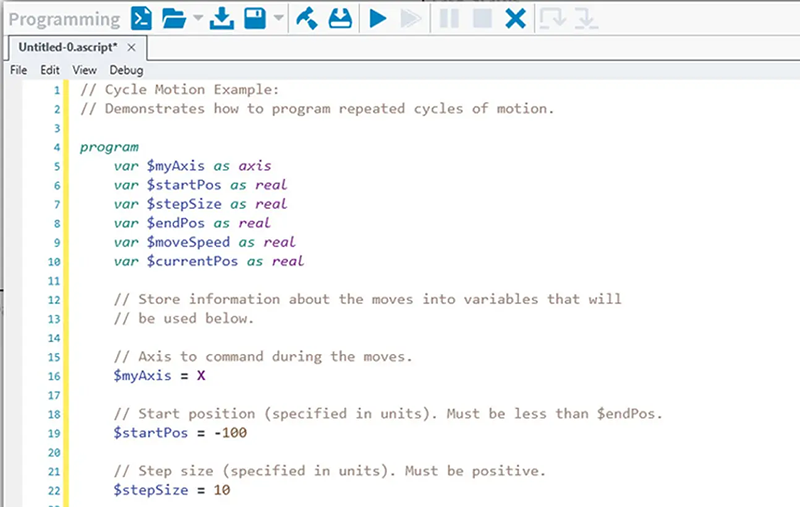Click the download/import arrow icon
This screenshot has height=507, width=800.
[x=221, y=17]
